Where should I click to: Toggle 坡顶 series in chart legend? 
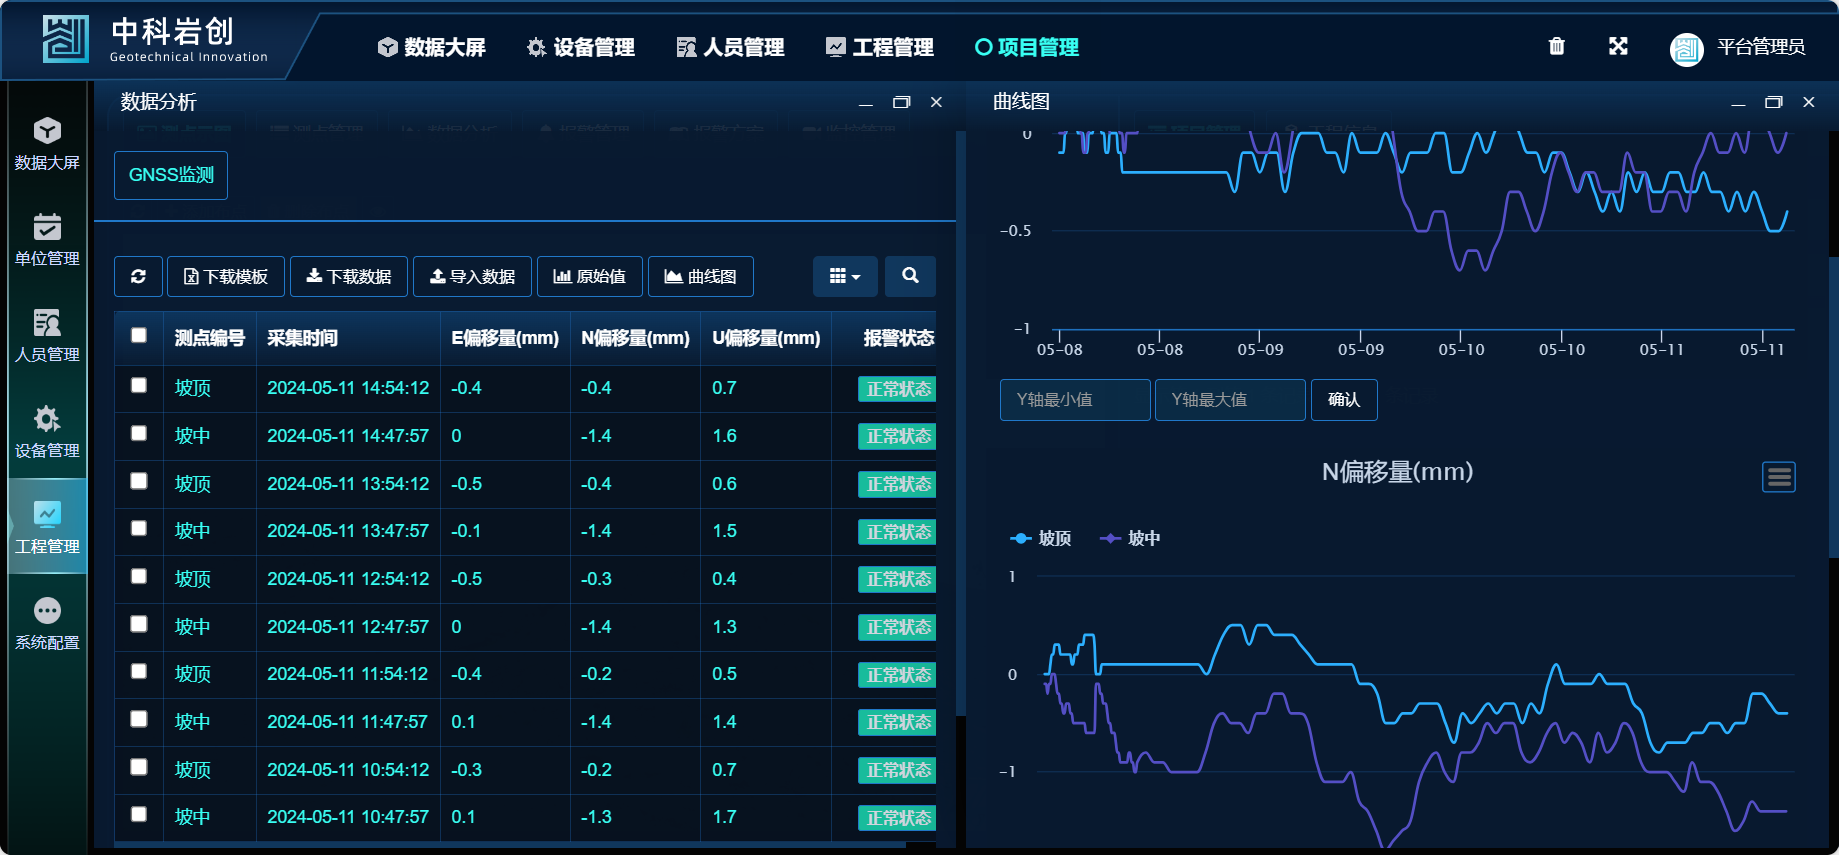pos(1041,538)
